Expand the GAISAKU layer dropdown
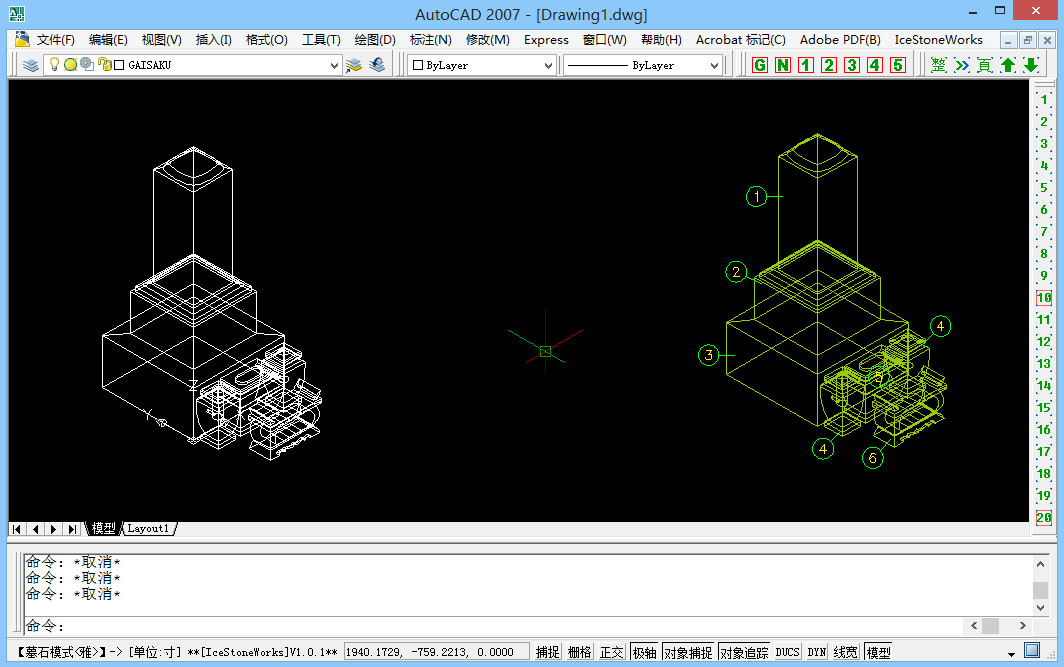This screenshot has height=667, width=1064. (334, 65)
